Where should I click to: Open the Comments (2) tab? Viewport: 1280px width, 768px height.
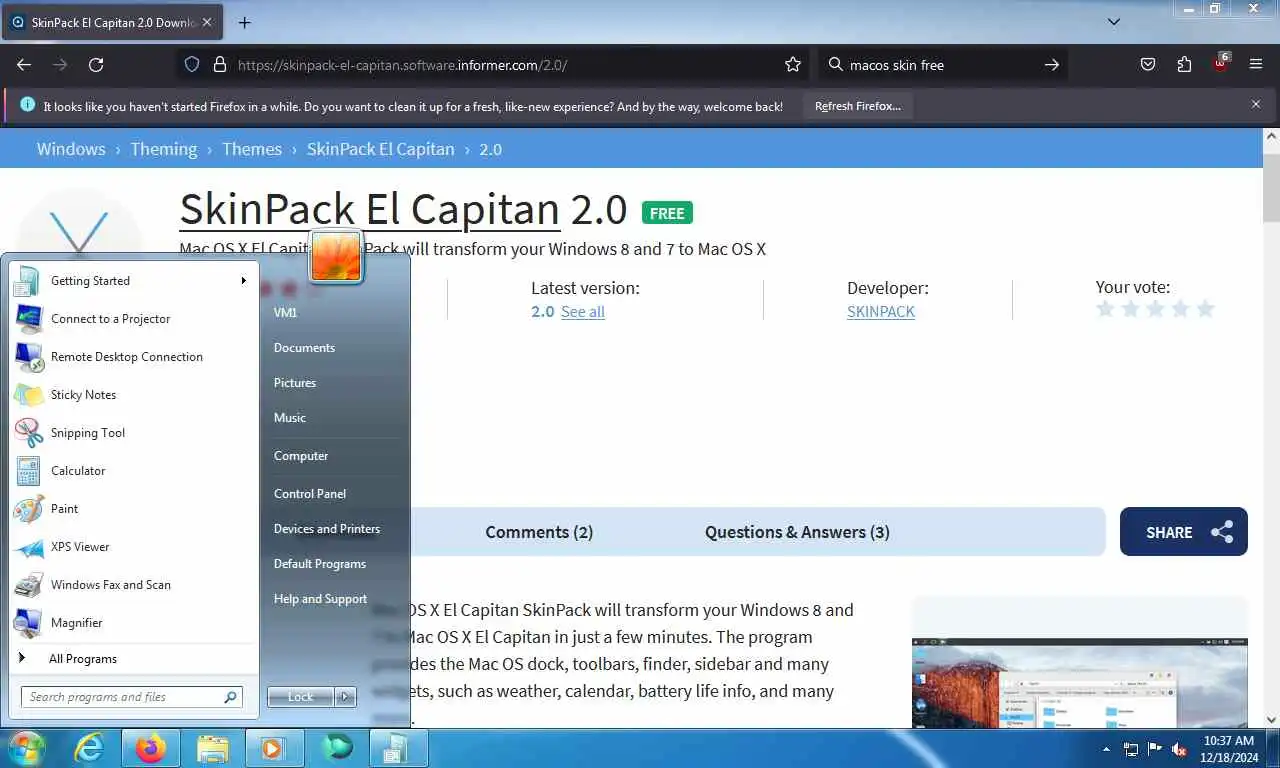[x=539, y=532]
